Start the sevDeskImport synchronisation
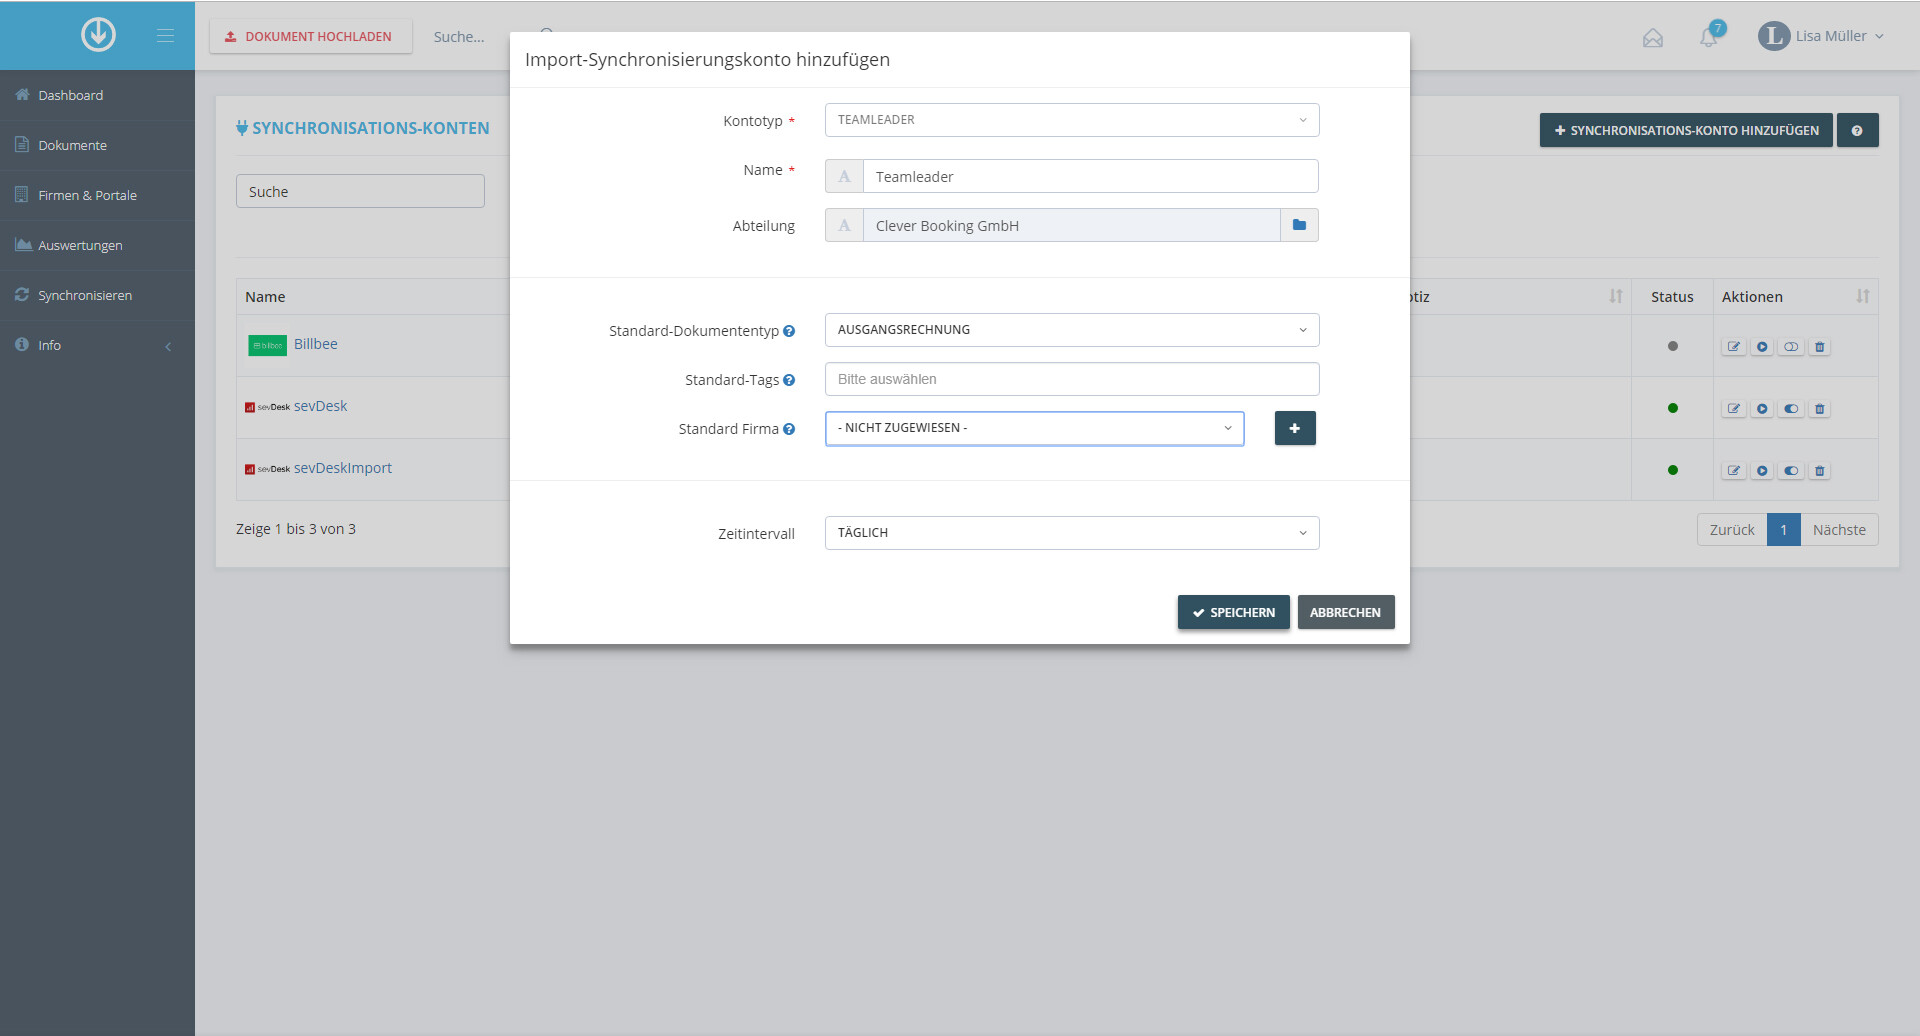This screenshot has height=1036, width=1920. pos(1762,471)
